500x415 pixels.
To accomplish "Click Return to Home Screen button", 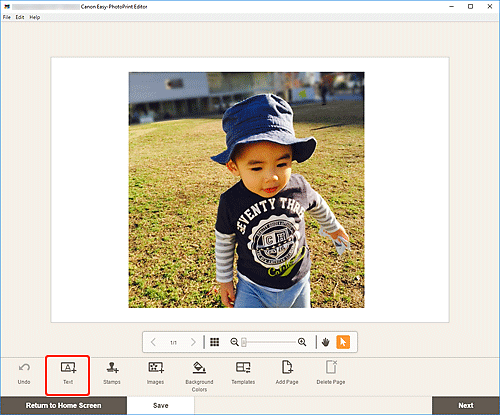I will 63,405.
